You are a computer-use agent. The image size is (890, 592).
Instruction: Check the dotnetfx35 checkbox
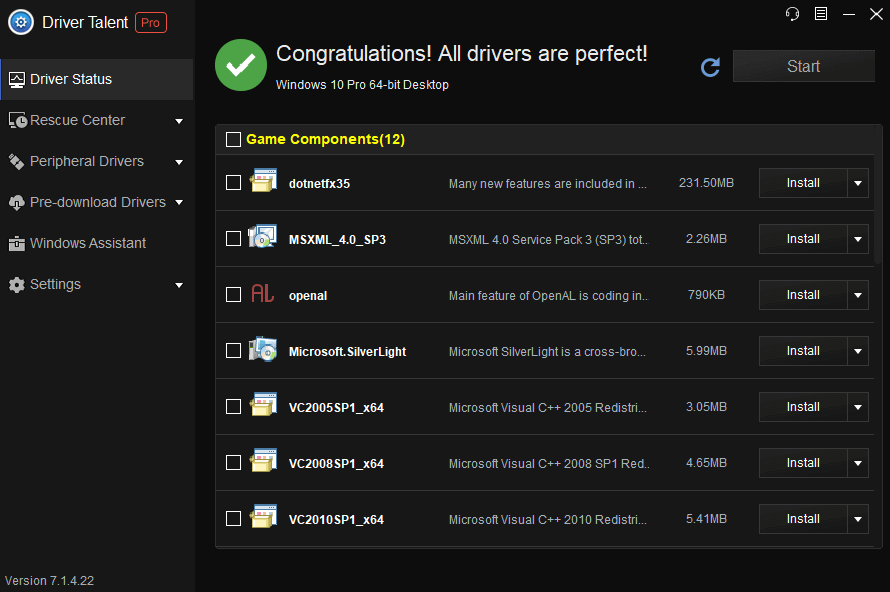click(x=234, y=183)
